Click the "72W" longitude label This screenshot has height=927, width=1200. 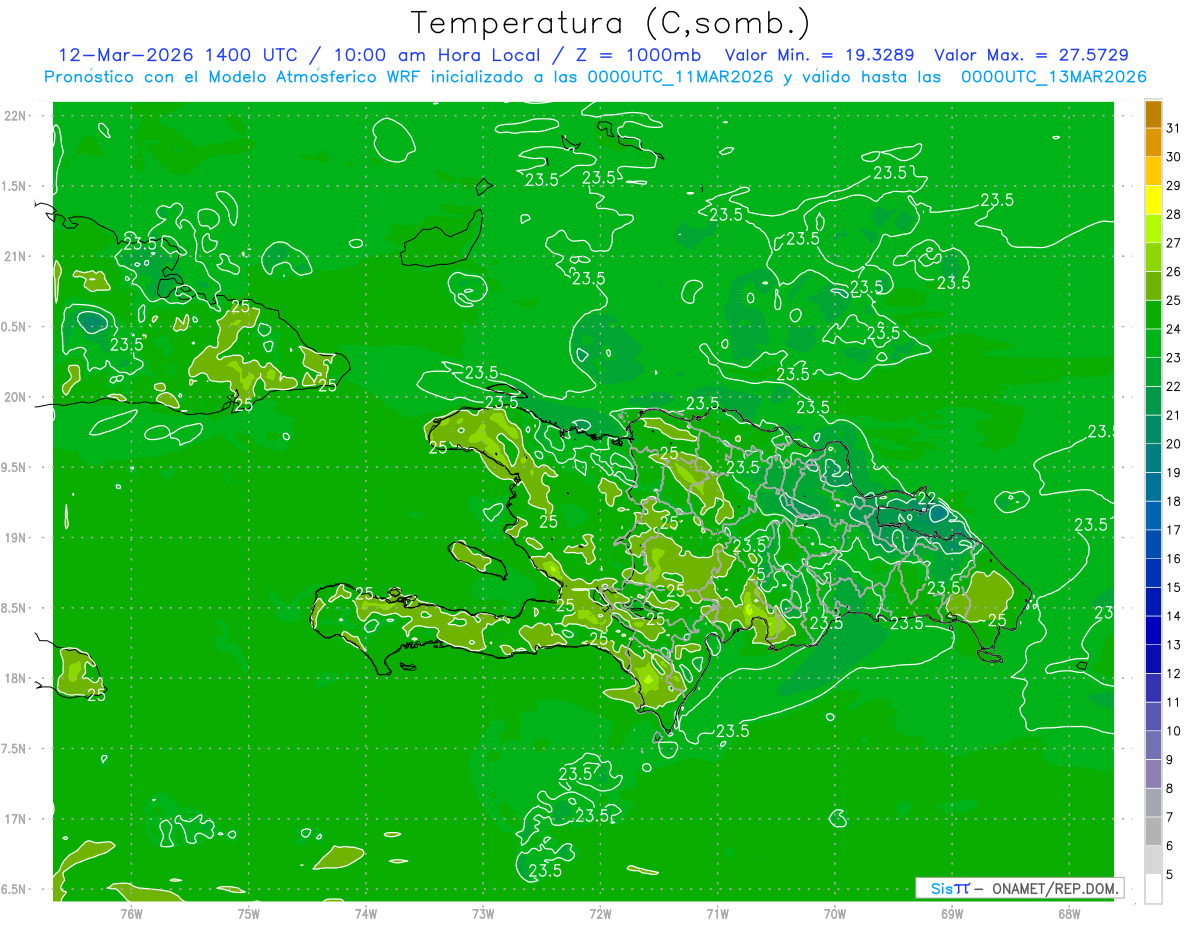[x=600, y=914]
